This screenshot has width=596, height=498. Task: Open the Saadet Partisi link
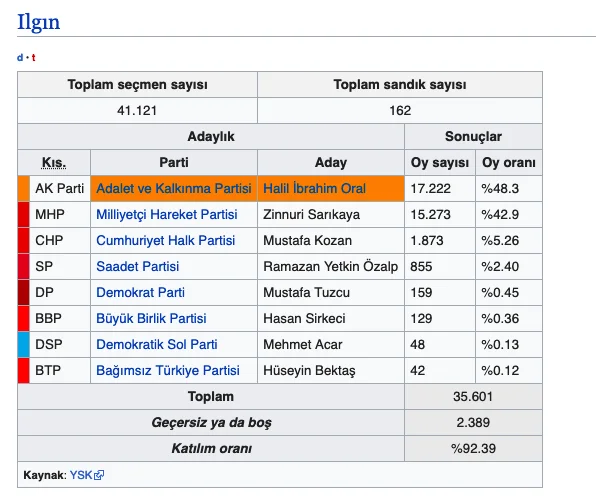coord(138,266)
